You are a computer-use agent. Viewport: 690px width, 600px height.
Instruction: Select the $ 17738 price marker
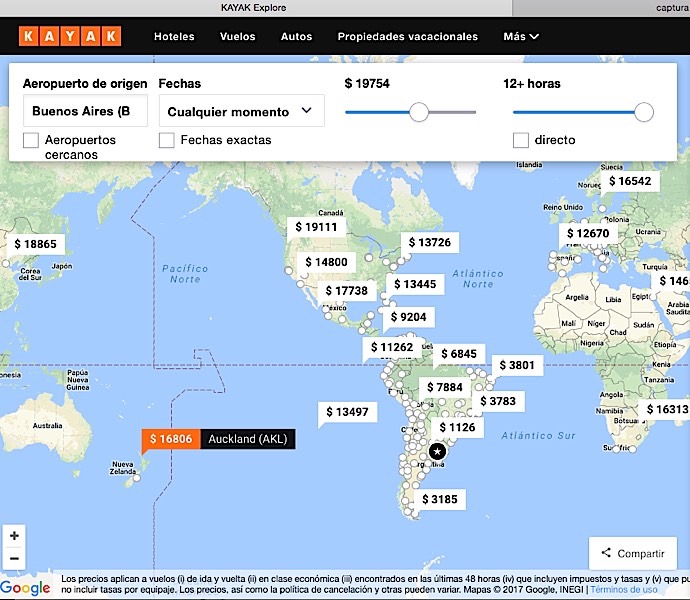[346, 291]
